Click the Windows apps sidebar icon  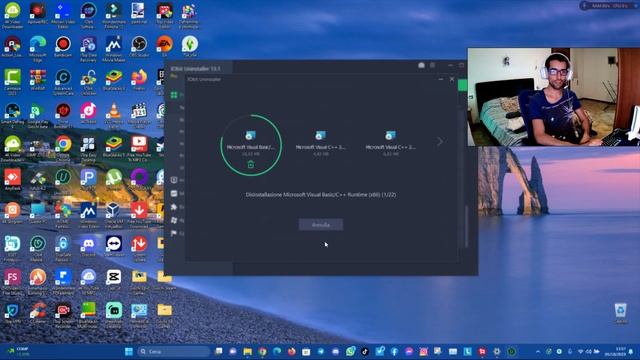174,220
